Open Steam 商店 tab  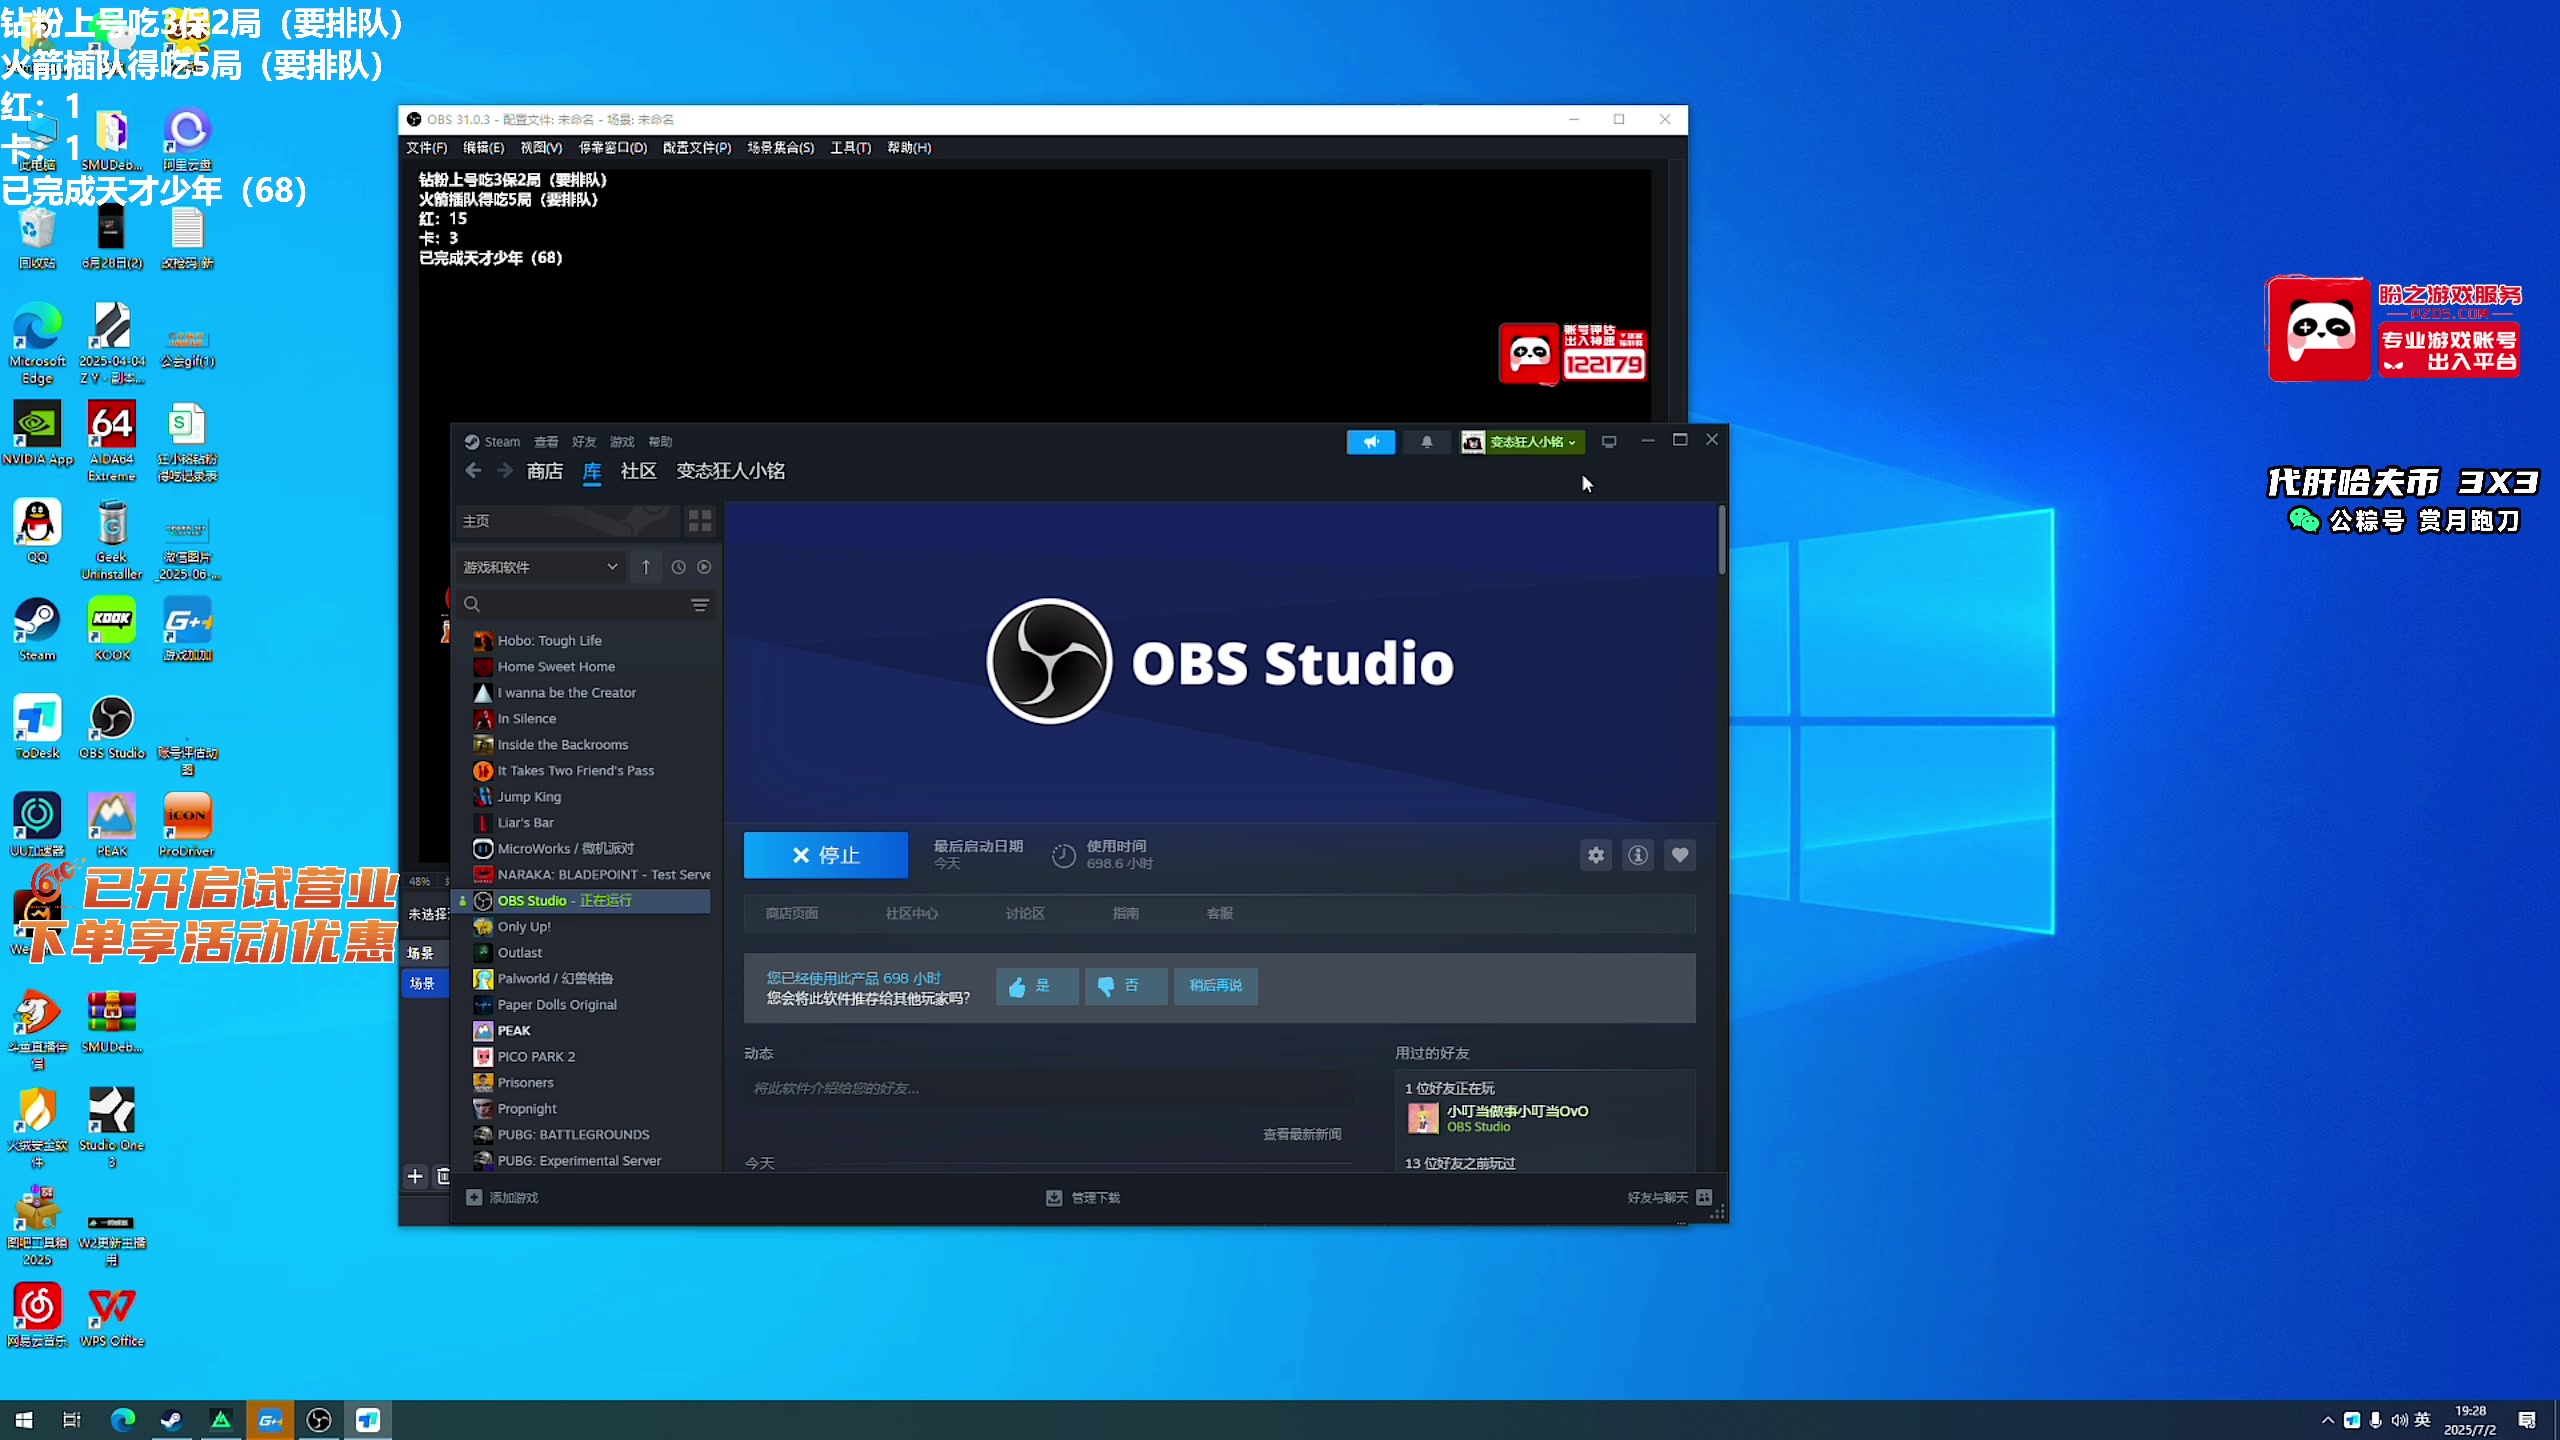[545, 471]
